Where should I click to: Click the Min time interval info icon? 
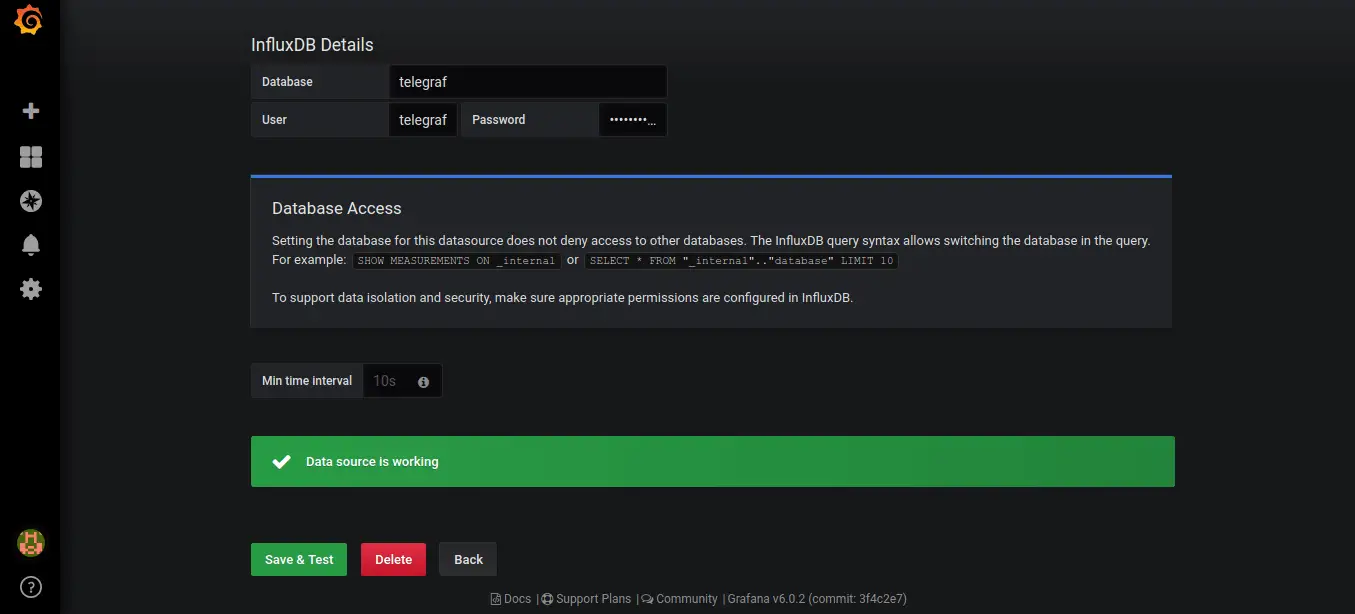click(x=422, y=381)
